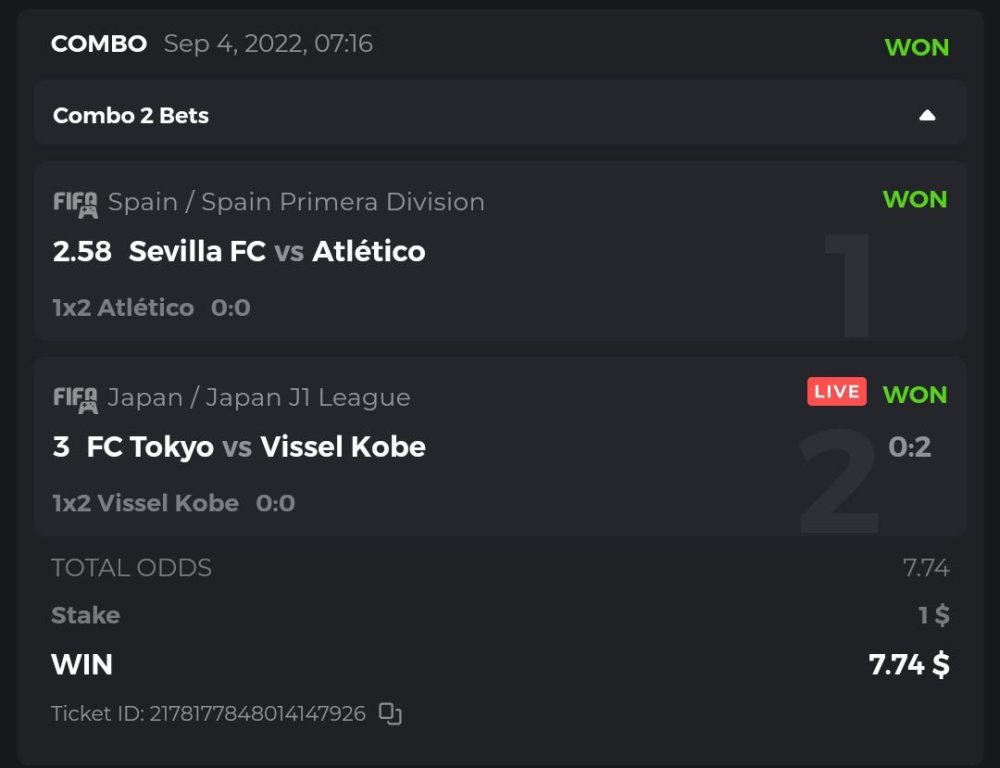Click the 1x2 Vissel Kobe selection
The width and height of the screenshot is (1000, 768).
(x=146, y=503)
